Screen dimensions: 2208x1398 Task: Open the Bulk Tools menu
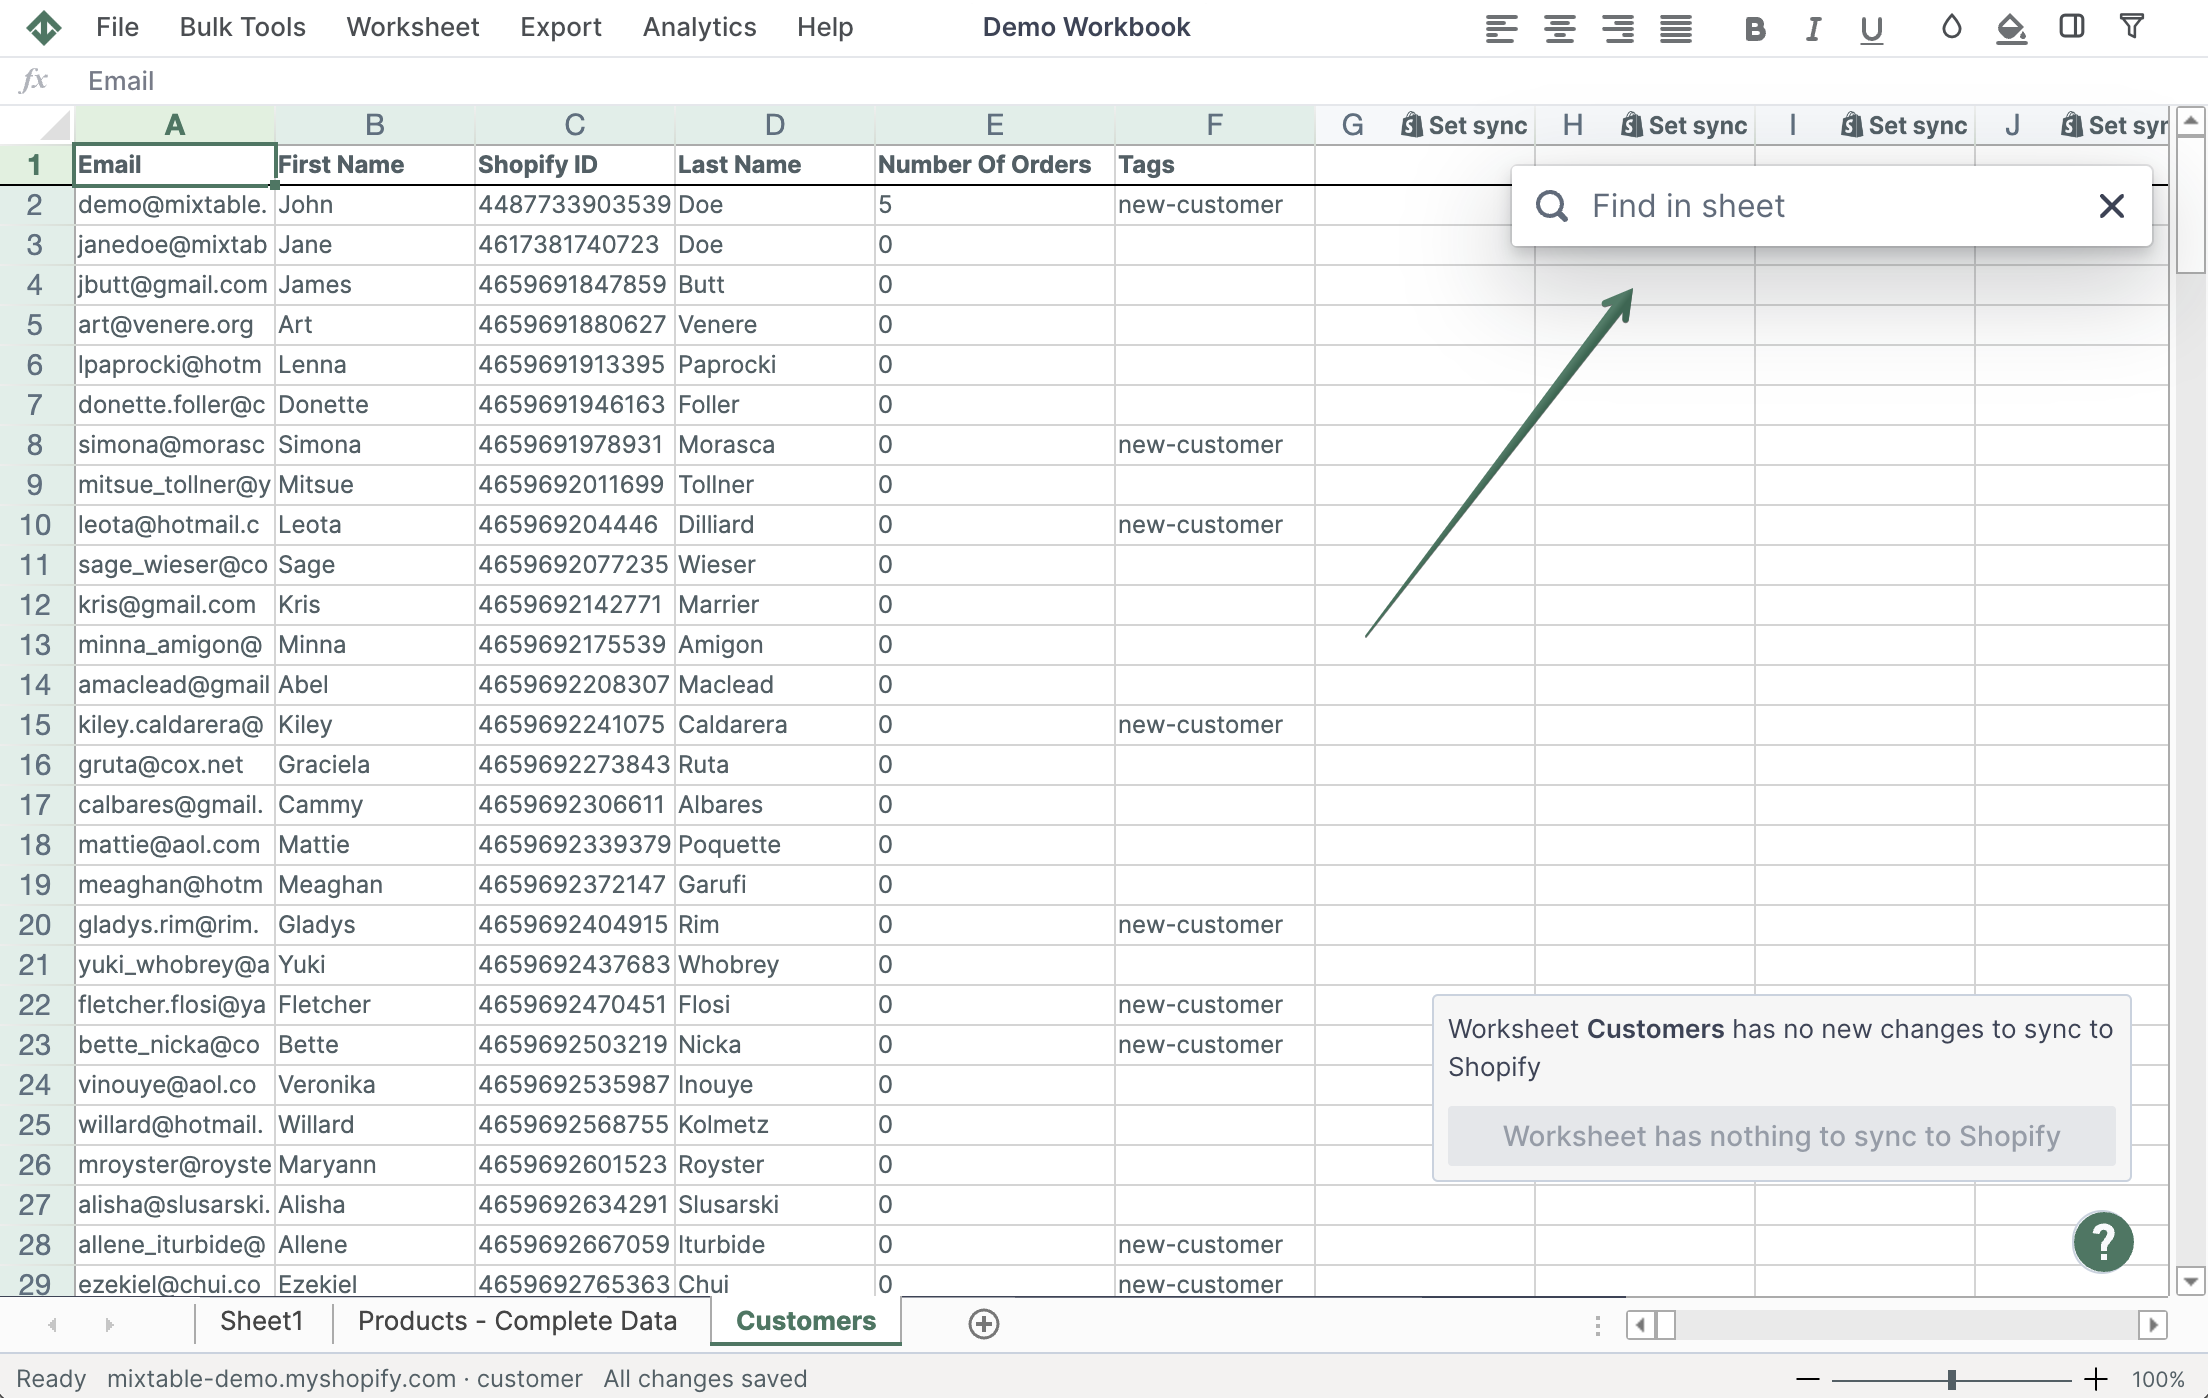(x=241, y=27)
